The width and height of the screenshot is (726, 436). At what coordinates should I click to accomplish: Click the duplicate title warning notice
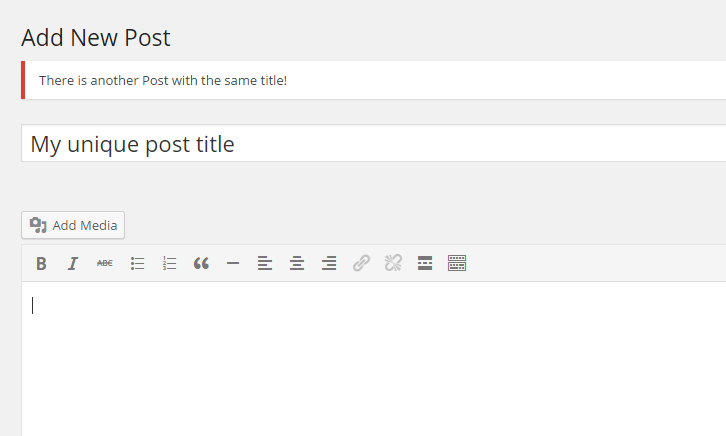[x=373, y=80]
